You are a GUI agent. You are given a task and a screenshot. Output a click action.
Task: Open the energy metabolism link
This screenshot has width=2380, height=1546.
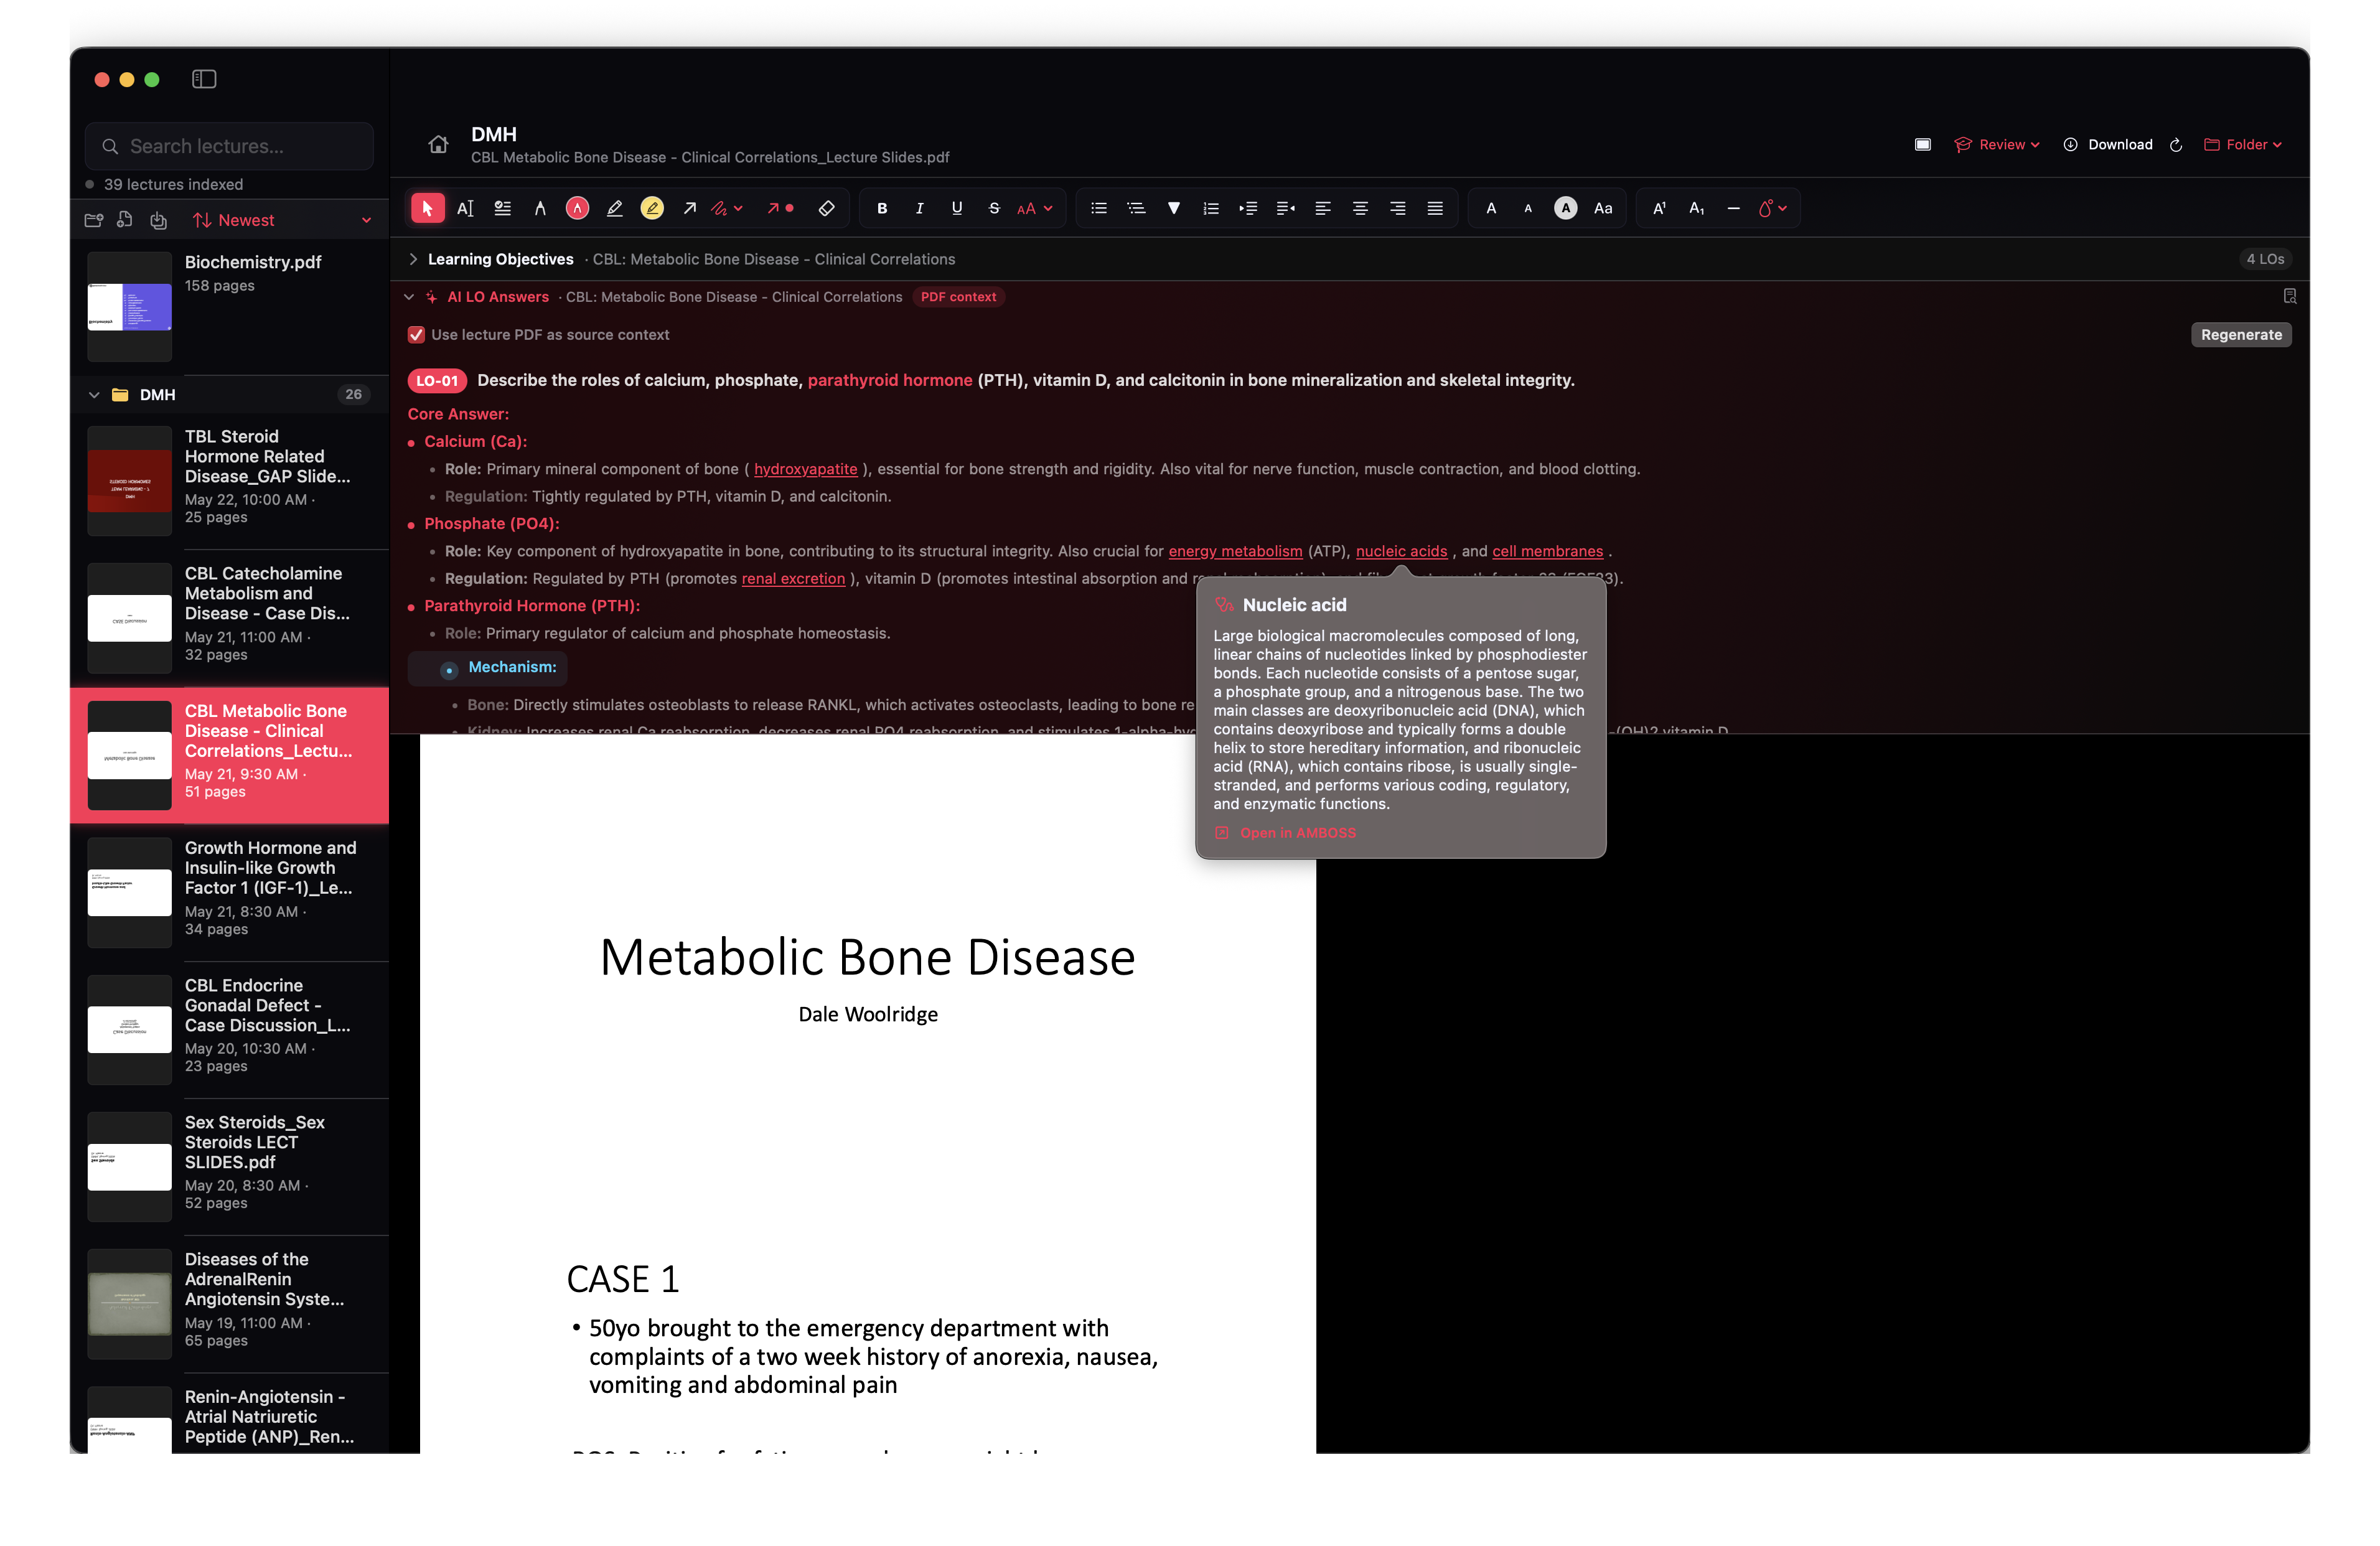(x=1235, y=551)
